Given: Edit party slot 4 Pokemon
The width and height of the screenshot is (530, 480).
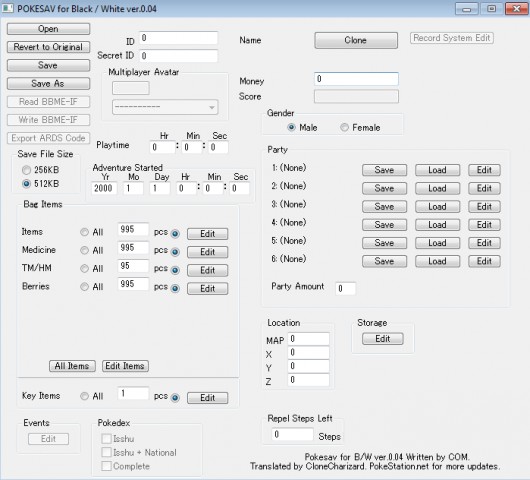Looking at the screenshot, I should (x=484, y=225).
